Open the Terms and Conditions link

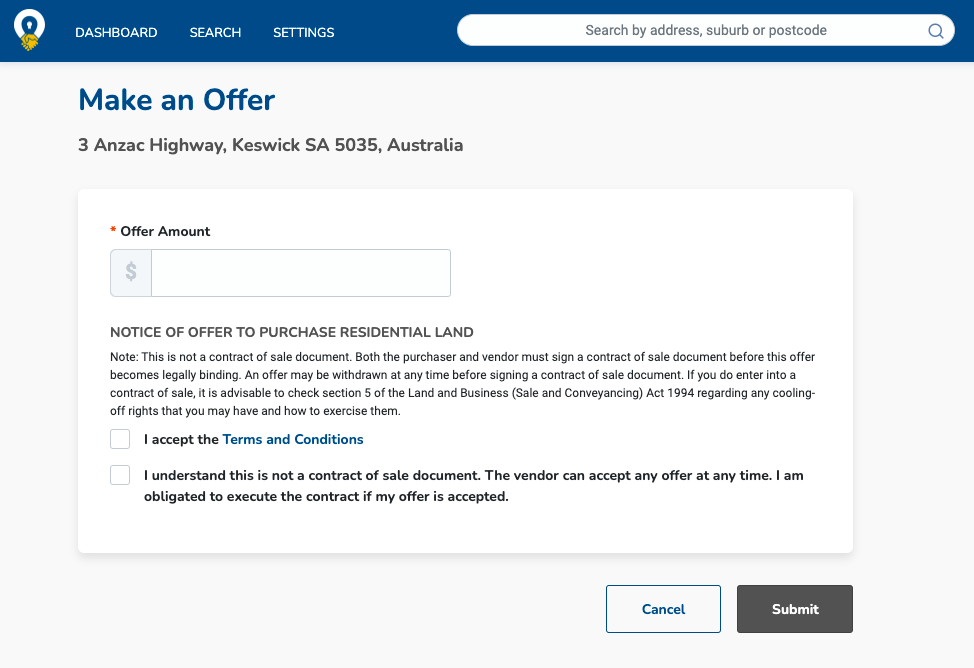coord(293,439)
